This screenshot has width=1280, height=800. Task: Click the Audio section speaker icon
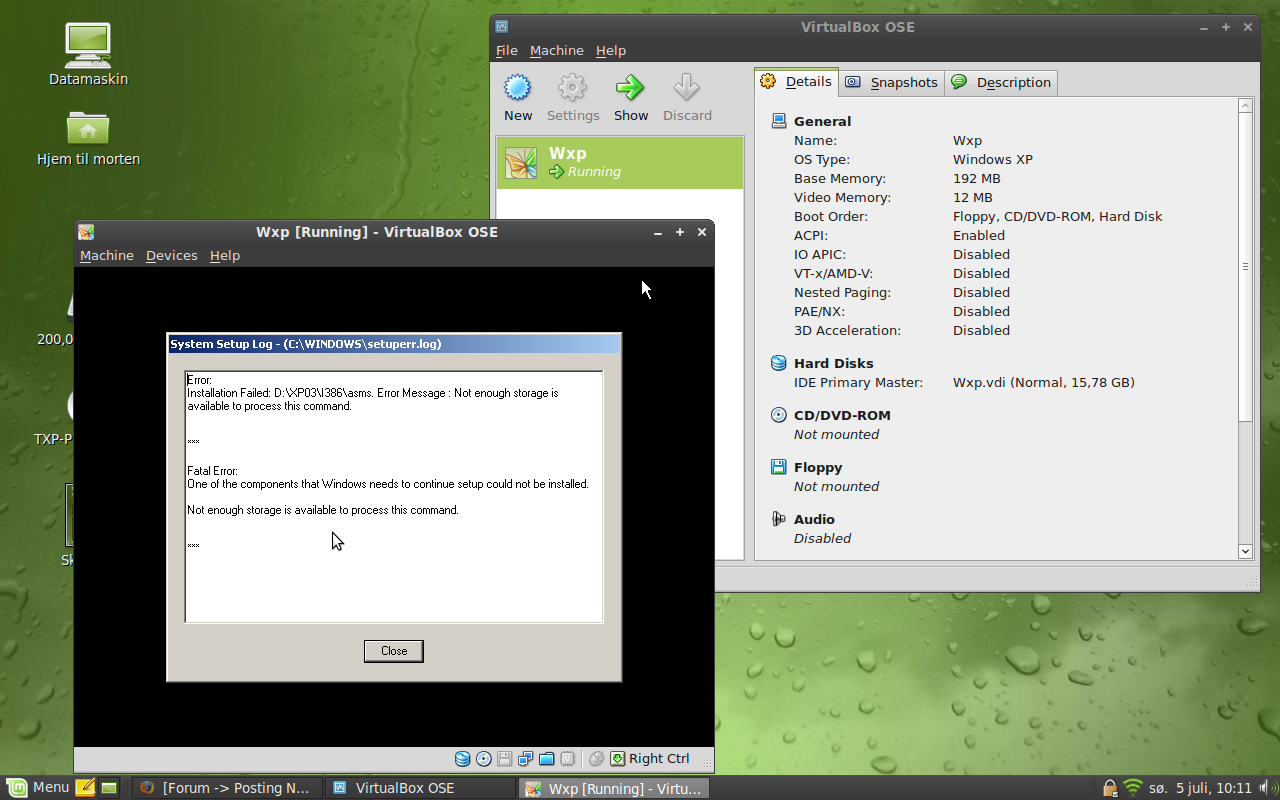779,519
